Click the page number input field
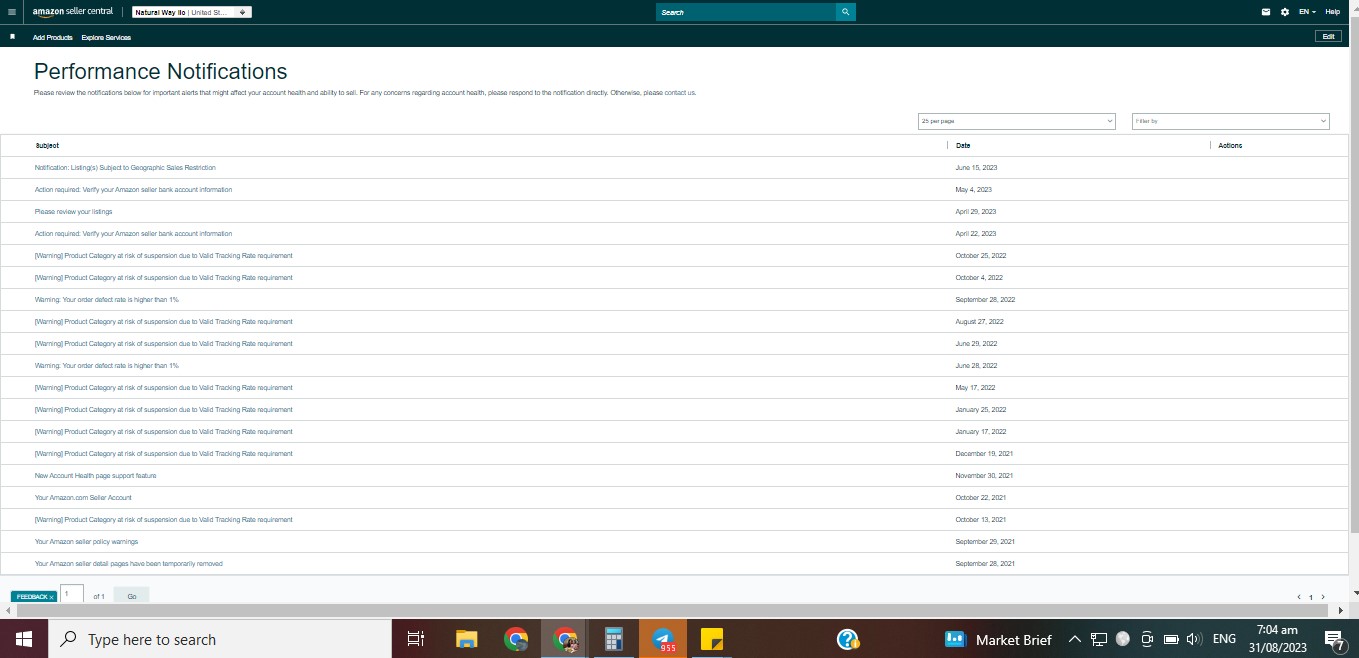The image size is (1359, 658). [x=72, y=594]
